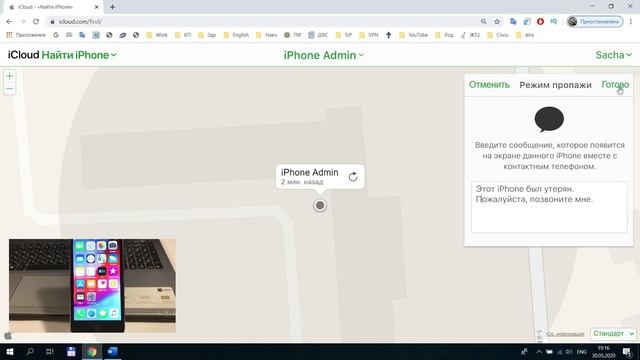Open the Найти iPhone app switcher dropdown
Screen dimensions: 640x360
pos(79,55)
